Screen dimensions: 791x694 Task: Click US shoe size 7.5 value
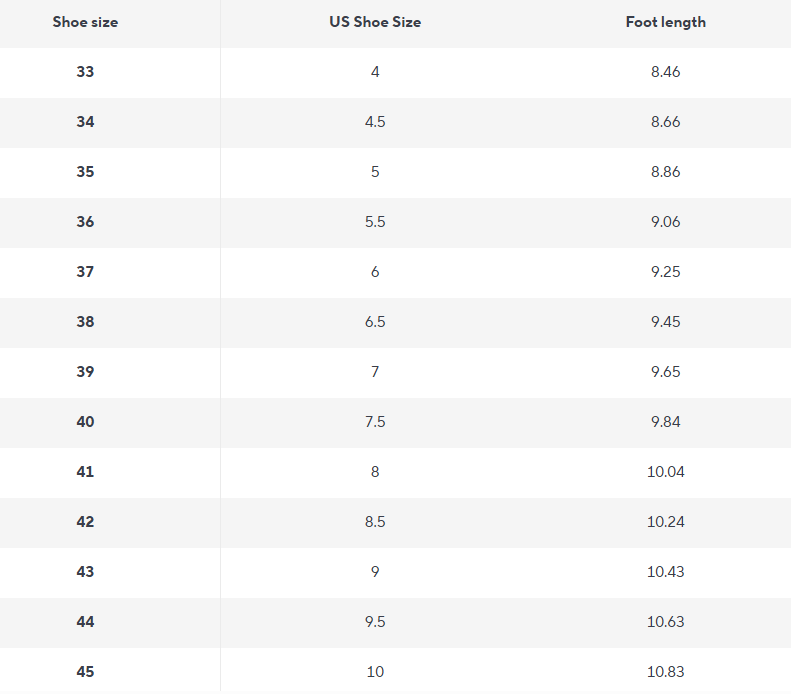(x=375, y=422)
